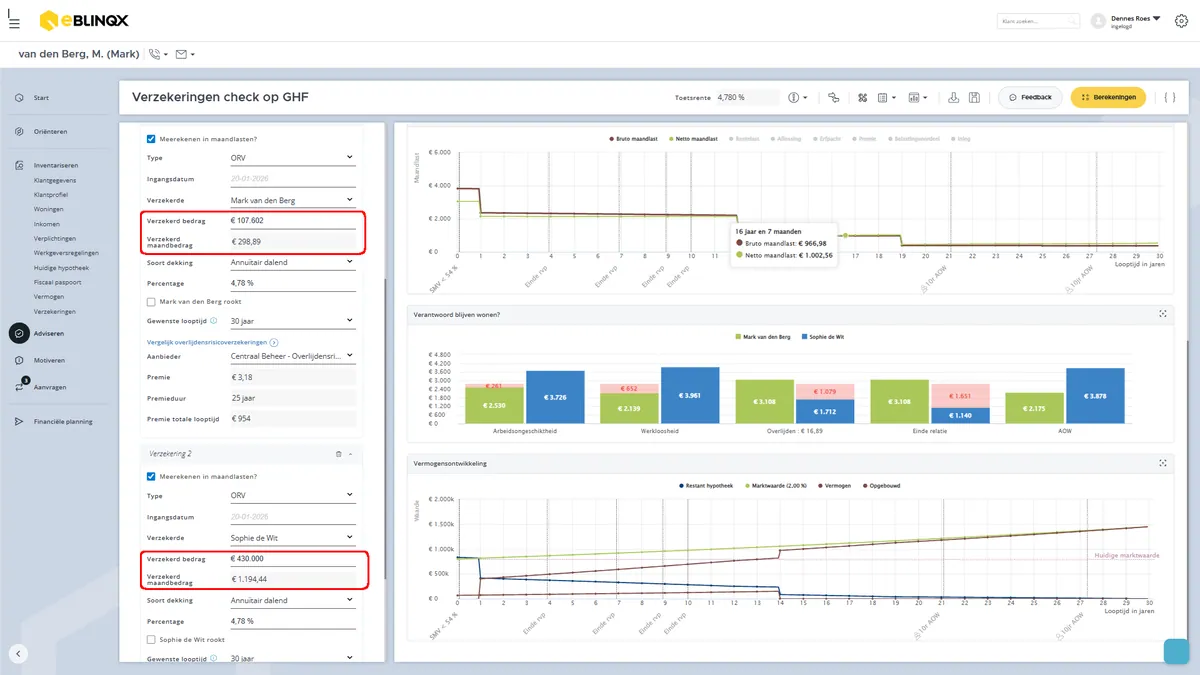Click the Toetsrente field showing 4,780 %
1200x675 pixels.
[x=747, y=97]
